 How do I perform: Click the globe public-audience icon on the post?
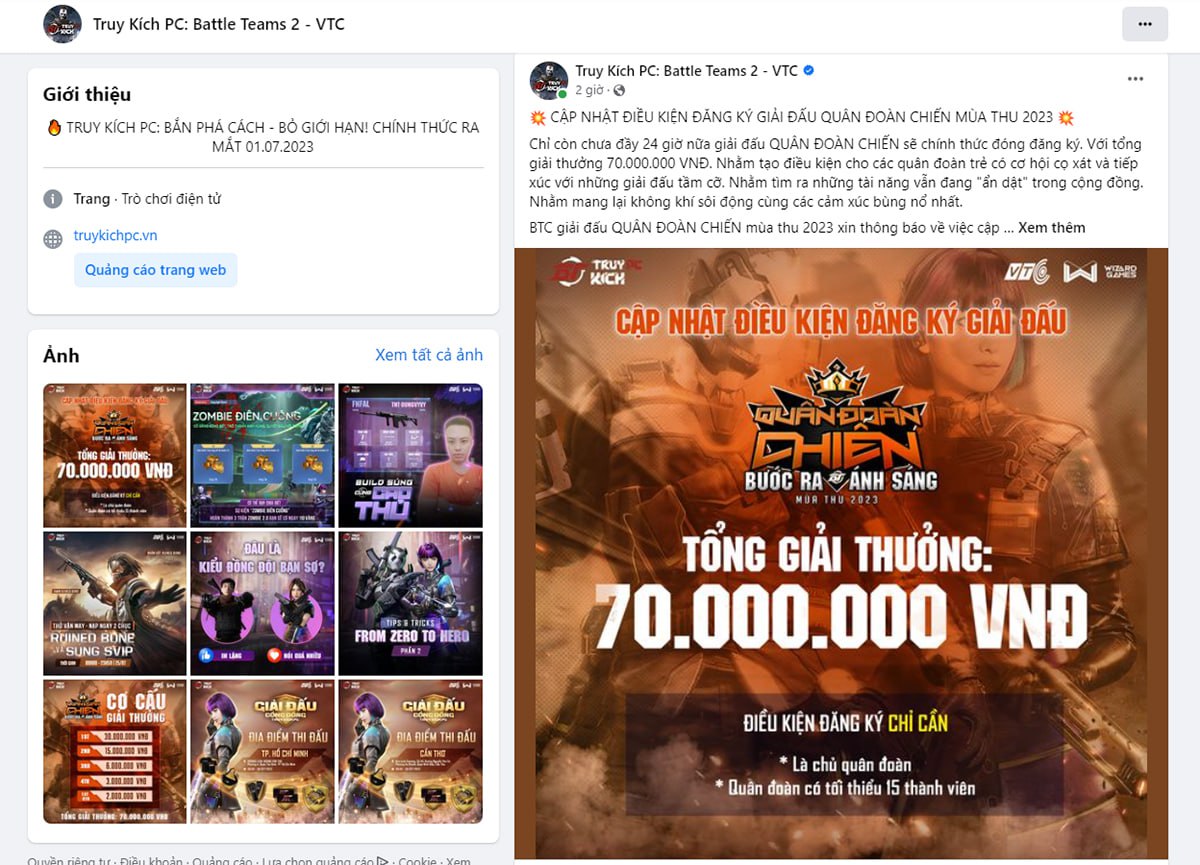click(x=620, y=91)
